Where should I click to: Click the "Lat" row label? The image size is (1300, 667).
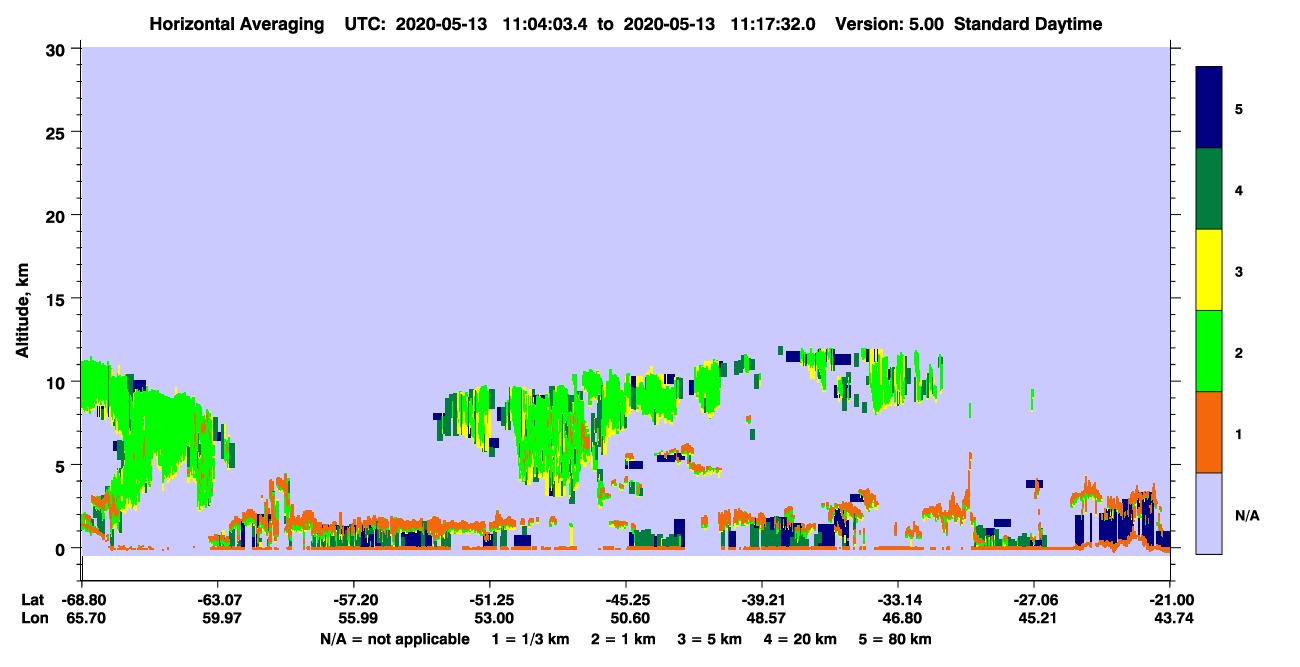33,600
